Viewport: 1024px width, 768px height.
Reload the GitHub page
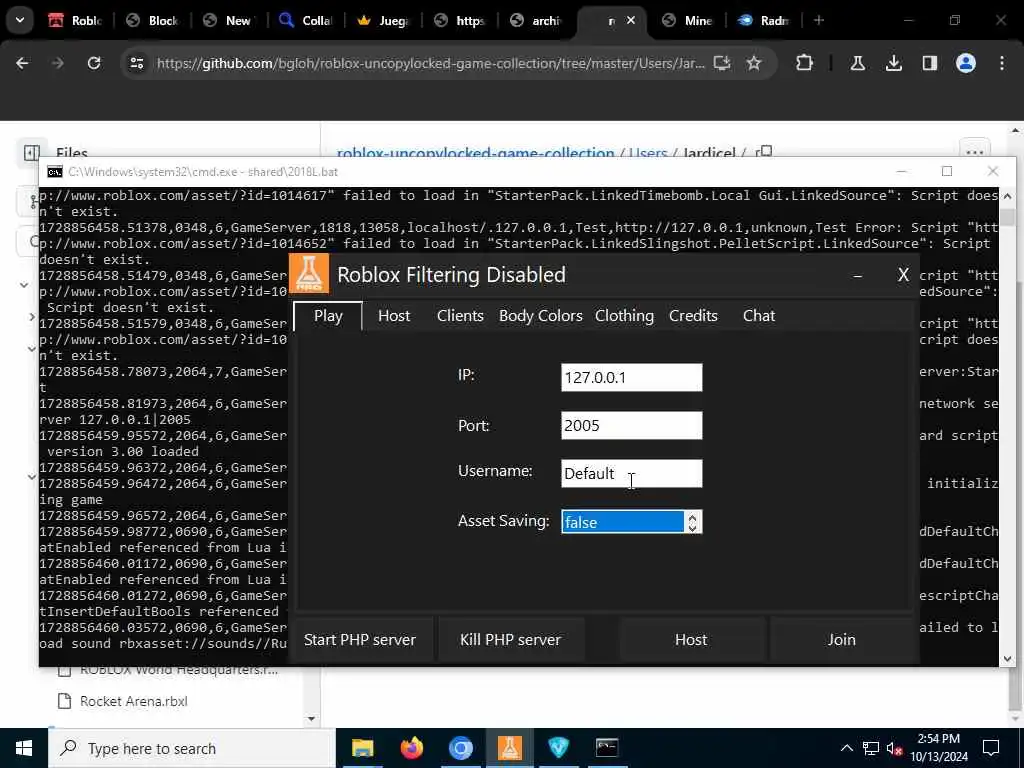point(94,63)
